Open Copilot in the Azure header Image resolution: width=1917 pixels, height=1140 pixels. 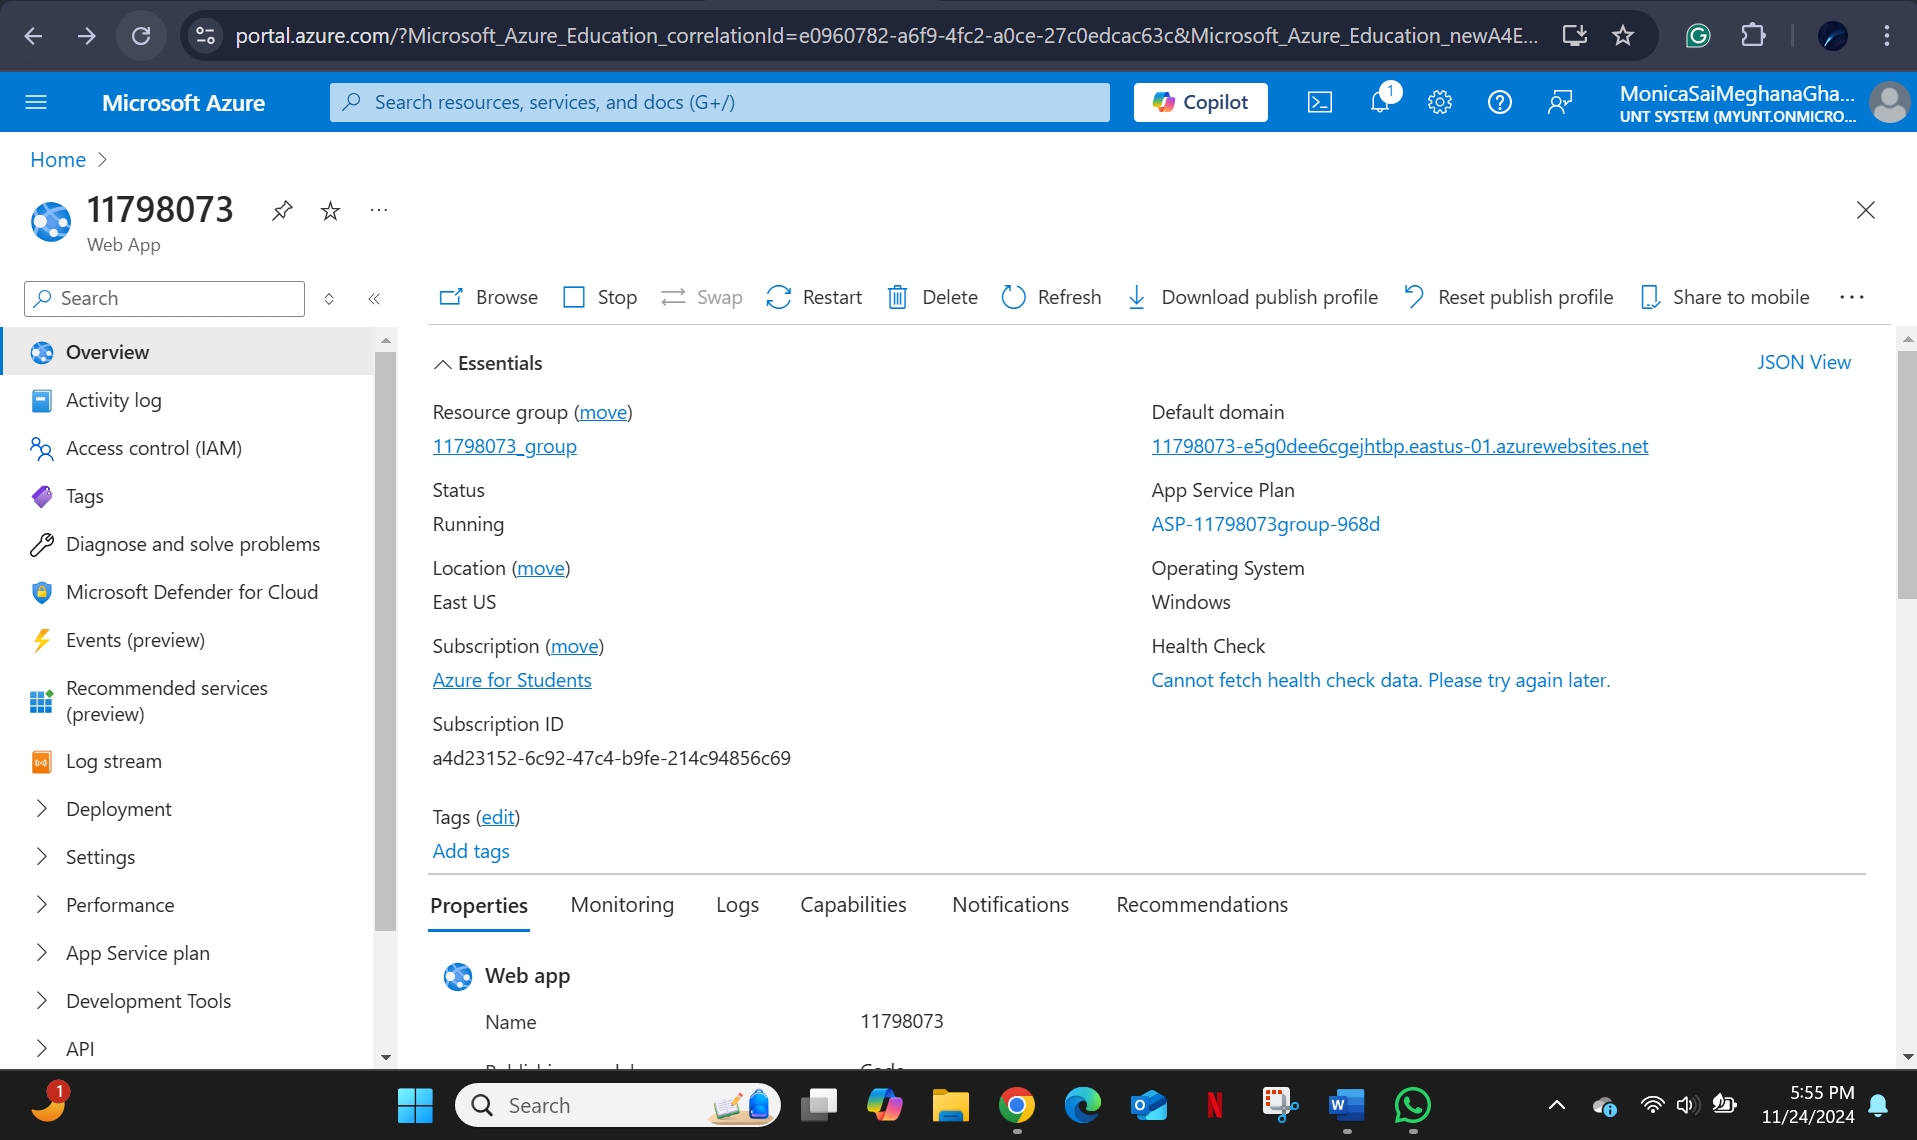pos(1200,102)
